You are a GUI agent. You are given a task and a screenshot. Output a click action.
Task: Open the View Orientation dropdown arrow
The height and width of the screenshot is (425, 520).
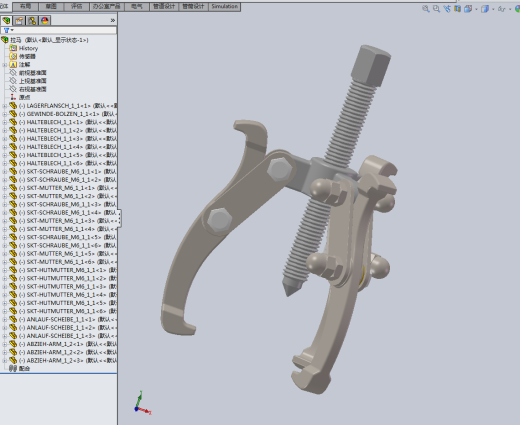point(476,9)
